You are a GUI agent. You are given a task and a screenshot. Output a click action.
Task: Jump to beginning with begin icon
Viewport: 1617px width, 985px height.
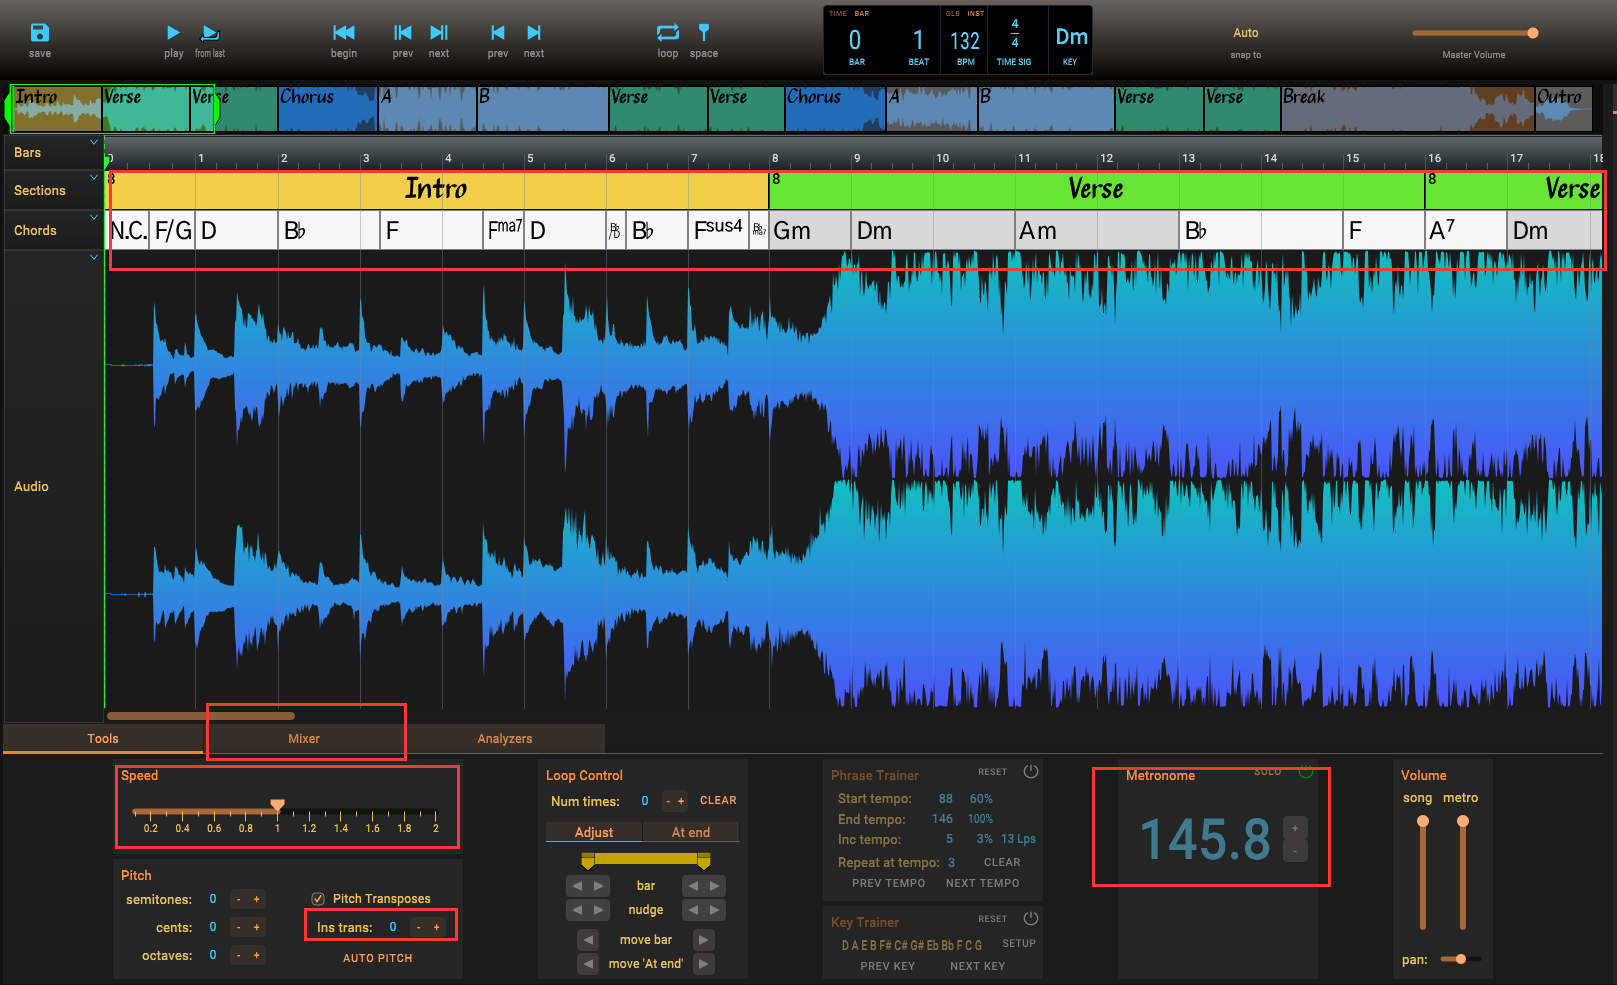(x=343, y=33)
